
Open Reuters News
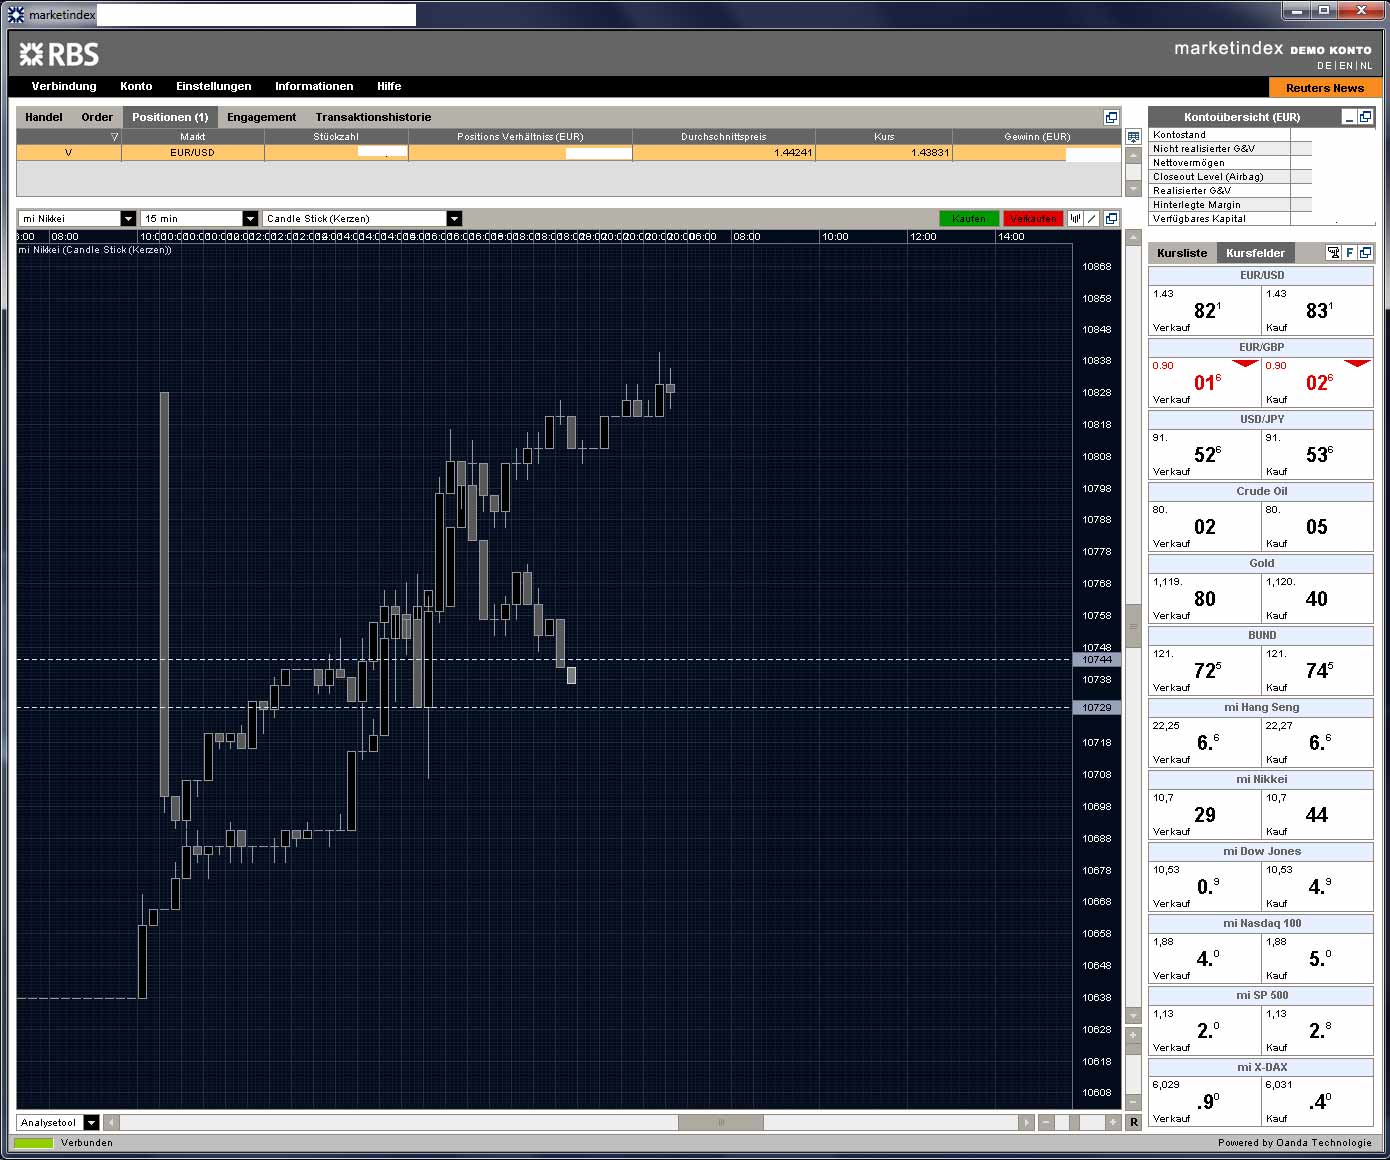tap(1325, 88)
